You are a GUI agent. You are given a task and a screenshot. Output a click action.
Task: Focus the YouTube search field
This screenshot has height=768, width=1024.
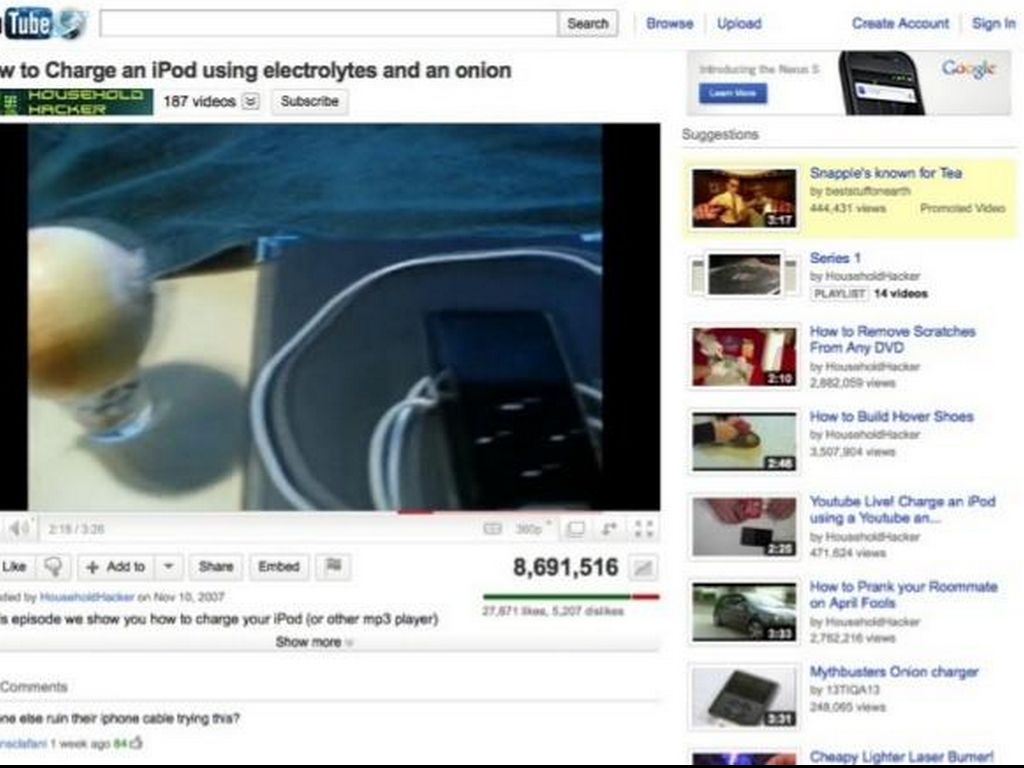click(x=329, y=24)
